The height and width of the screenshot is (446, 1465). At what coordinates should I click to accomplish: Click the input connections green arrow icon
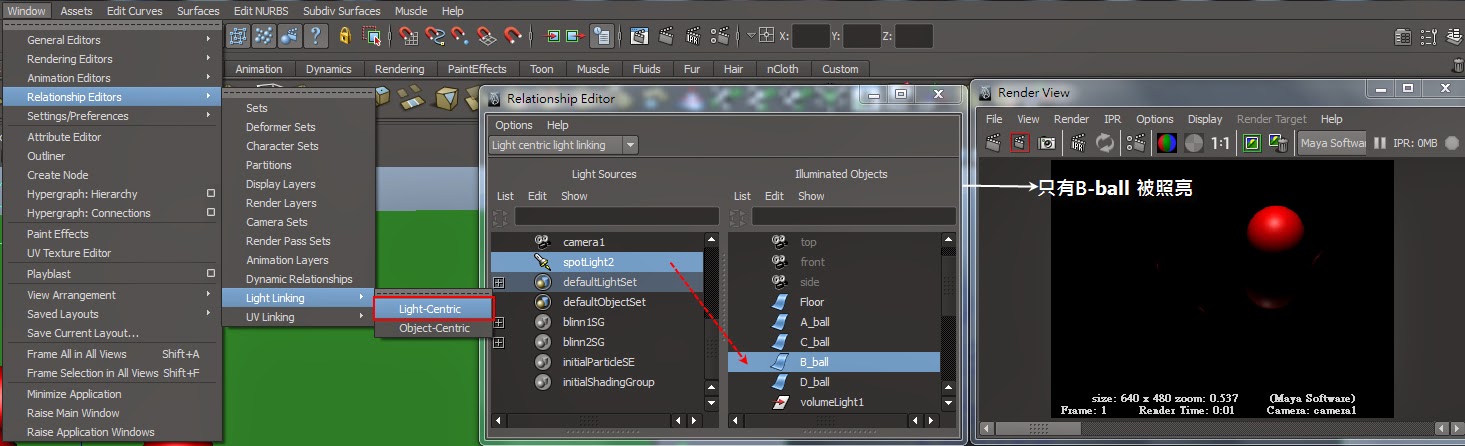pyautogui.click(x=553, y=37)
